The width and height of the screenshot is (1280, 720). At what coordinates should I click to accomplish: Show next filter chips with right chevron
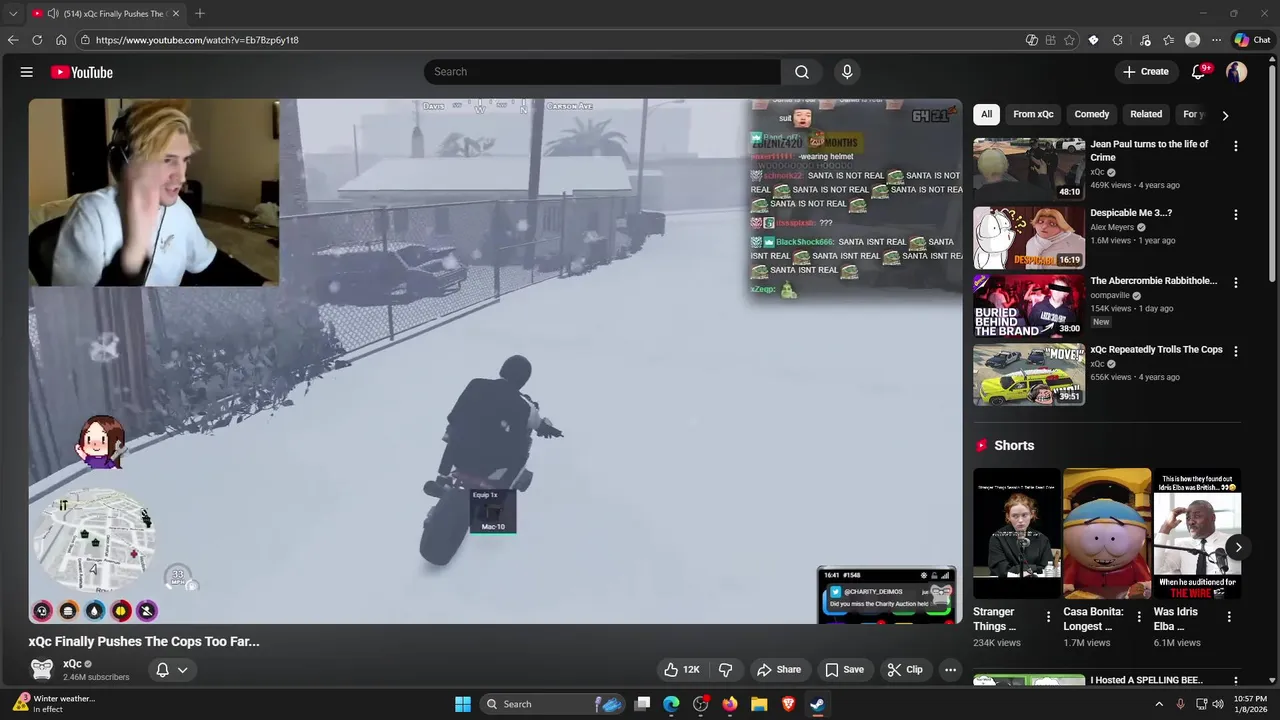(1225, 115)
